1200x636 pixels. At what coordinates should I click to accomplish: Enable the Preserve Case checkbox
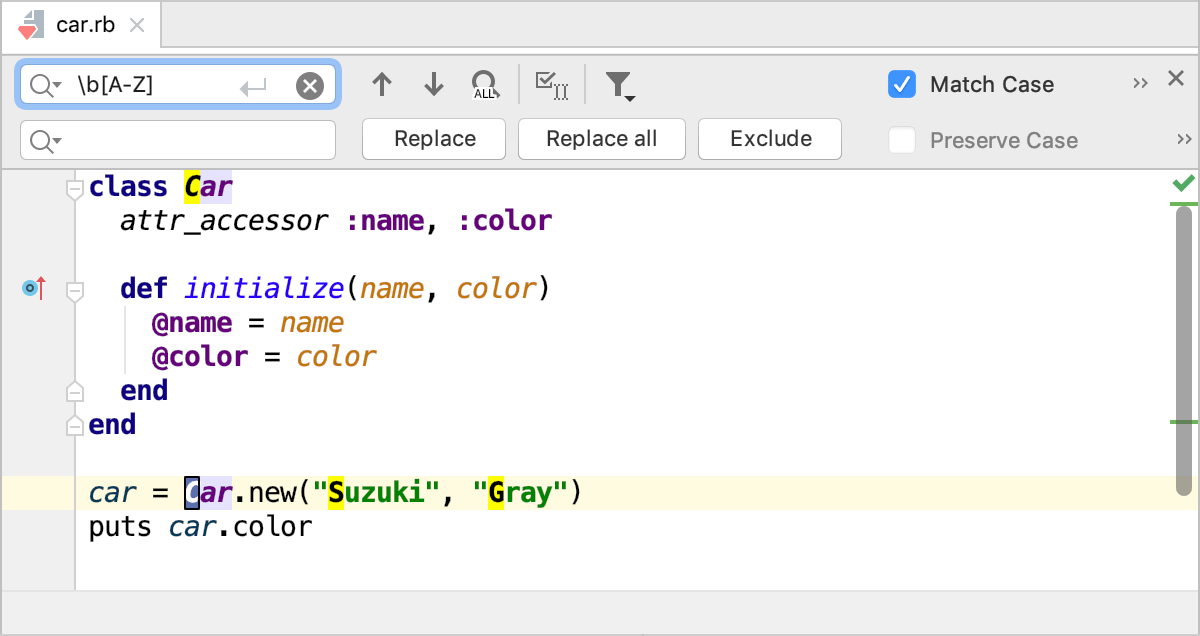pos(901,140)
